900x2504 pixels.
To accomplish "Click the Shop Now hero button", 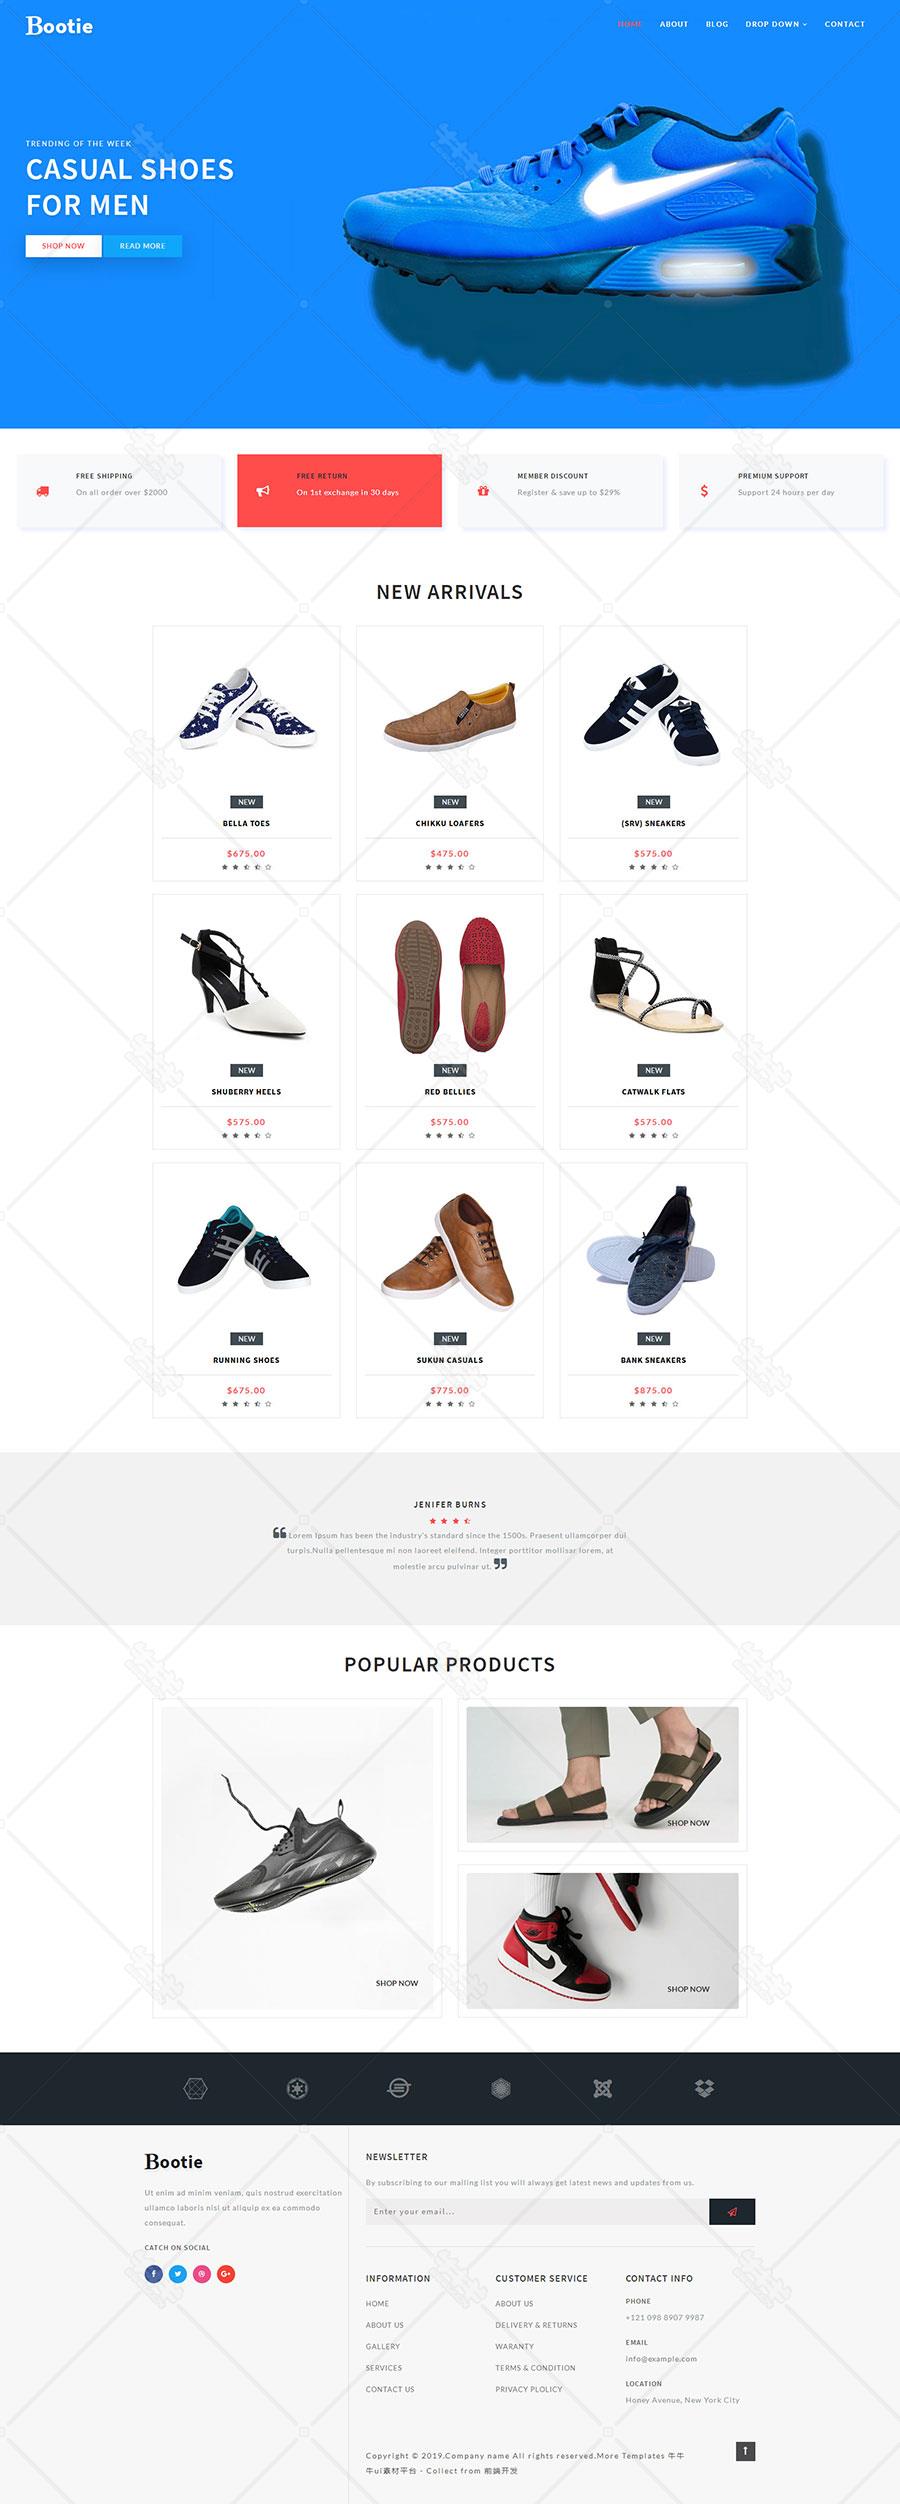I will tap(63, 246).
